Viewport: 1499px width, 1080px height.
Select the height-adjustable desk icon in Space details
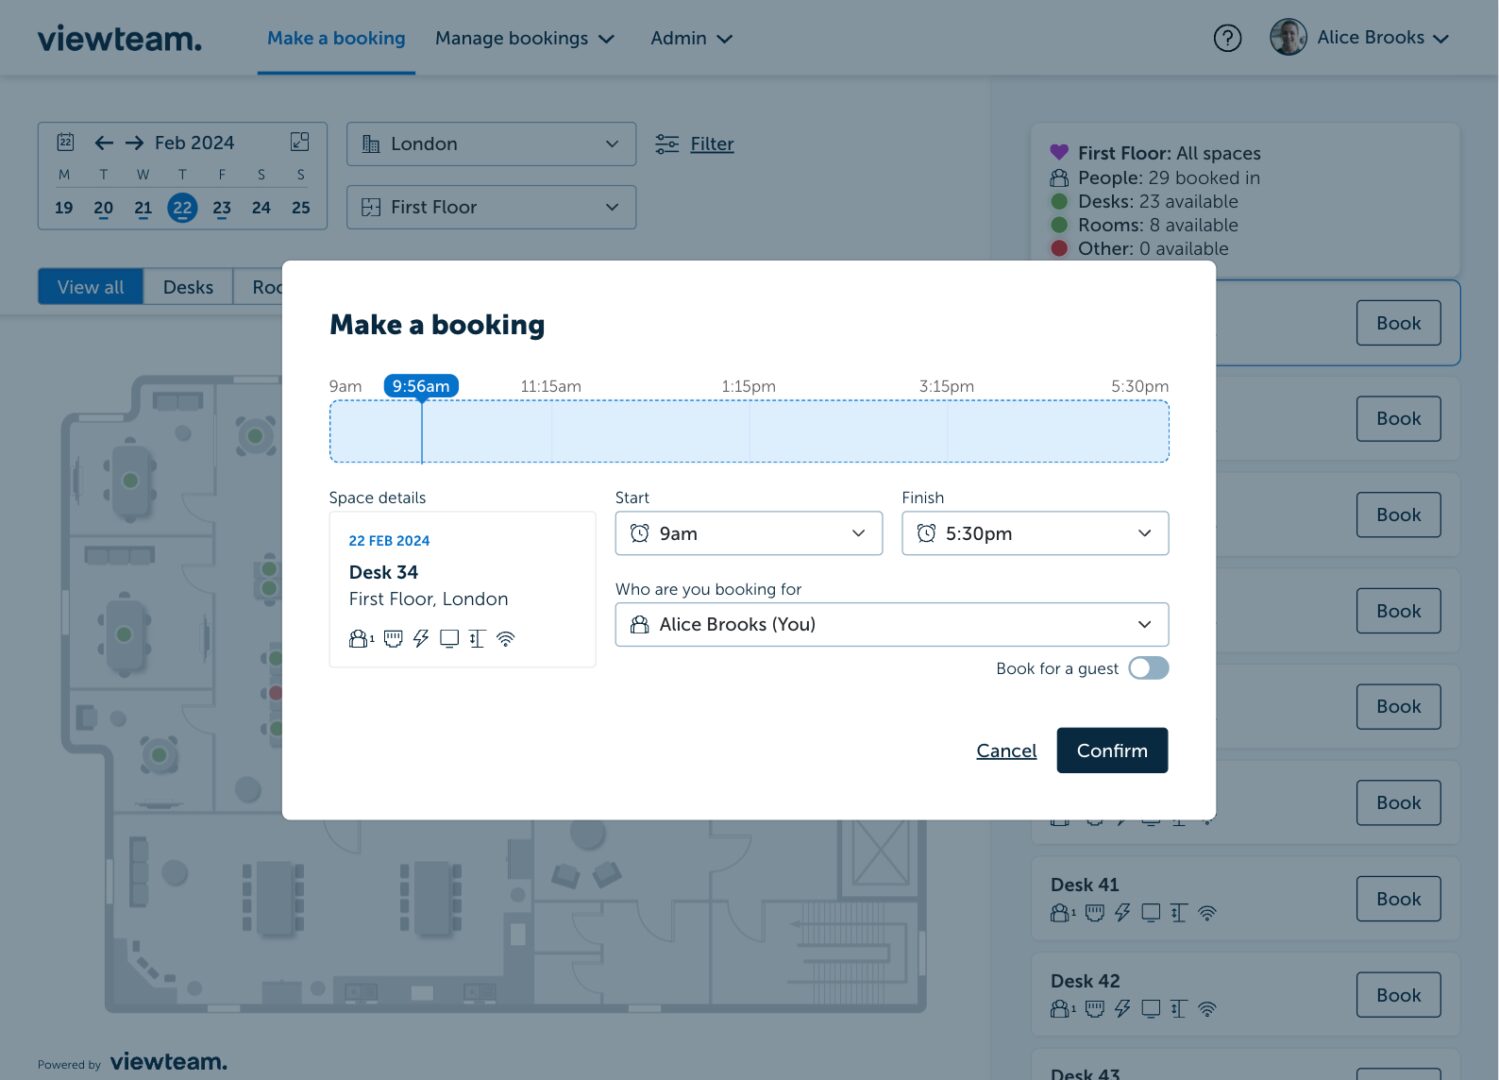pos(476,638)
